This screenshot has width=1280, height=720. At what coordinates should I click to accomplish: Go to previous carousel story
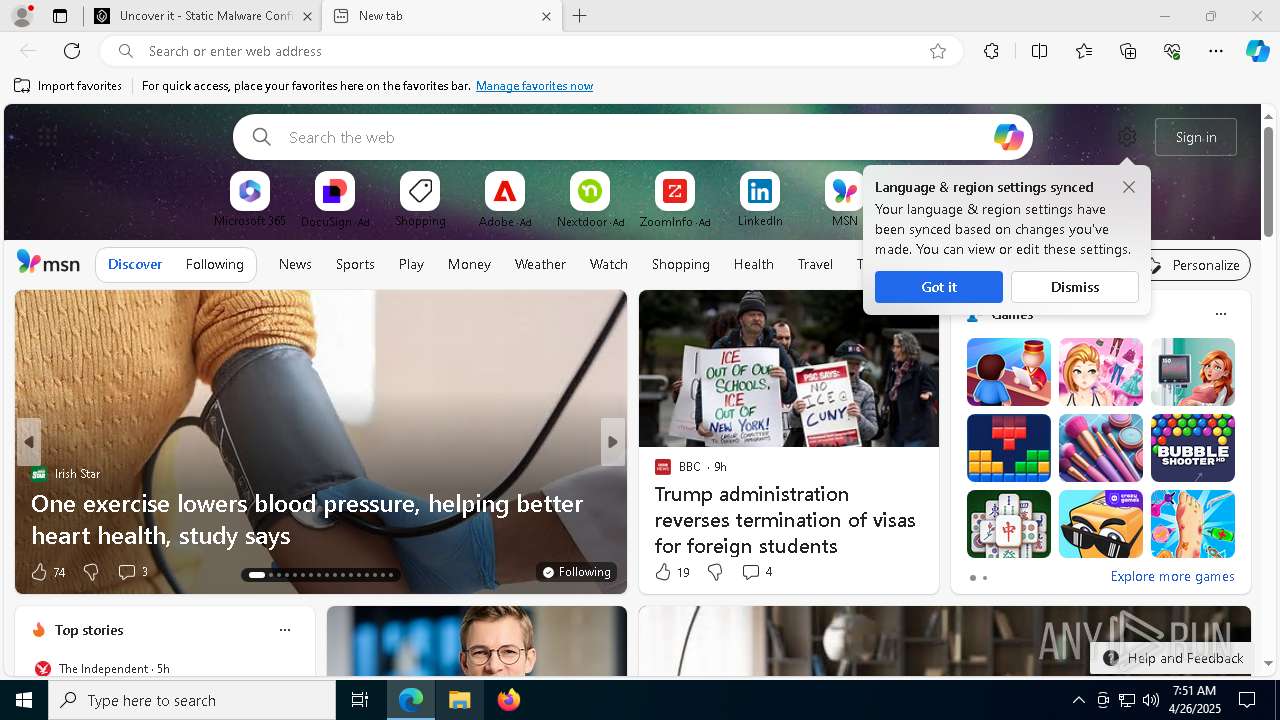click(29, 441)
